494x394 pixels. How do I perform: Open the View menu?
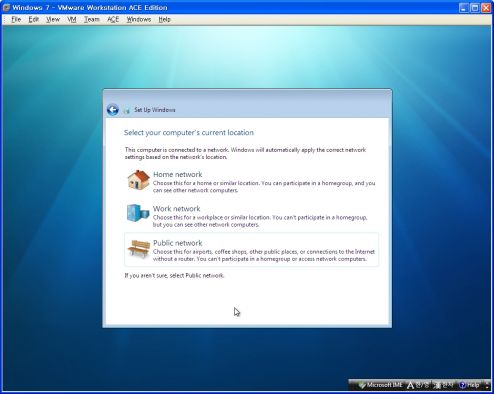[x=53, y=19]
